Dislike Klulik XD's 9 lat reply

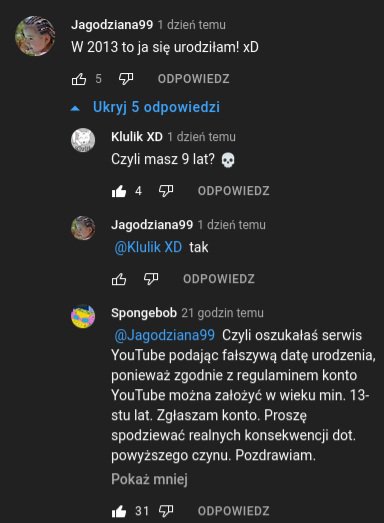[166, 191]
